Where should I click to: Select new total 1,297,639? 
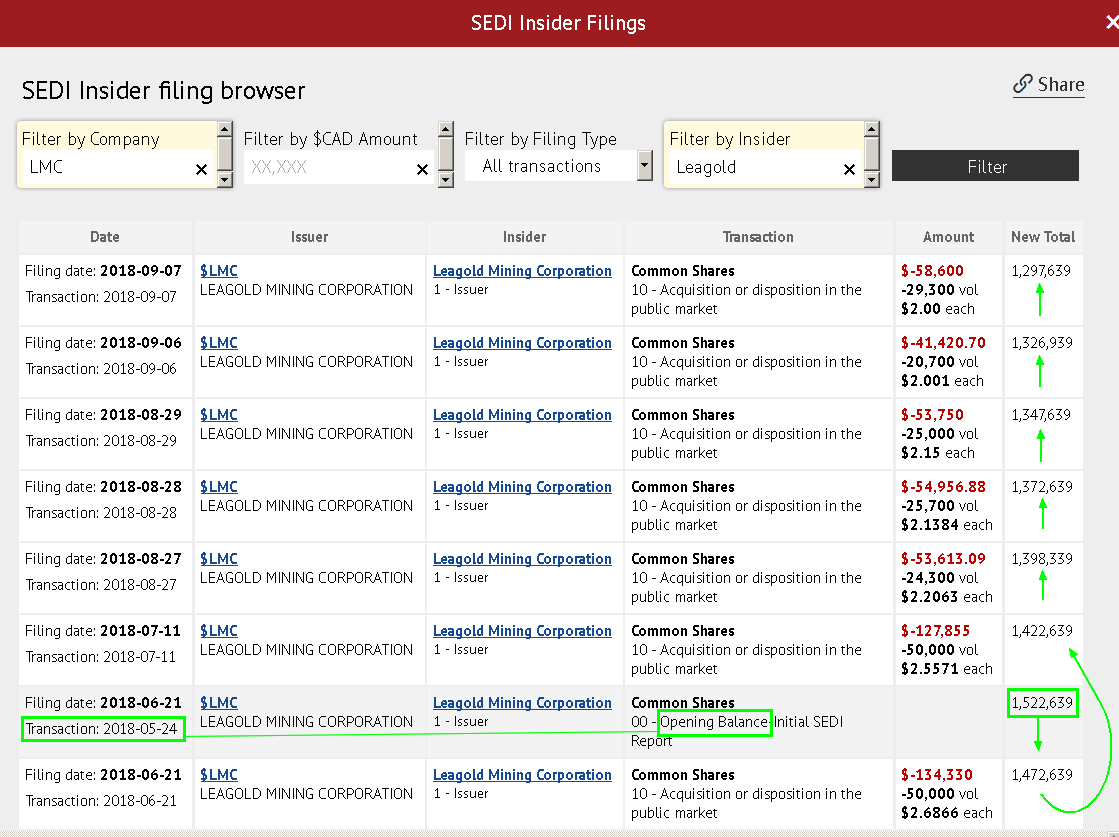(x=1041, y=271)
